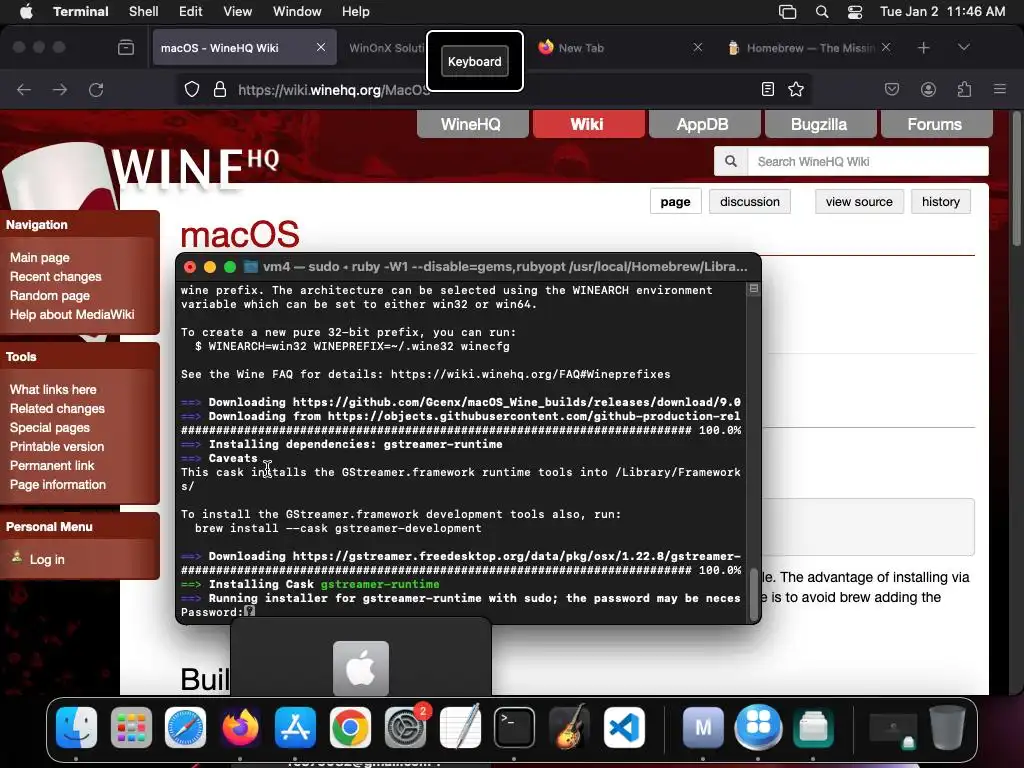Close the Homebrew tab
This screenshot has width=1024, height=768.
(886, 48)
